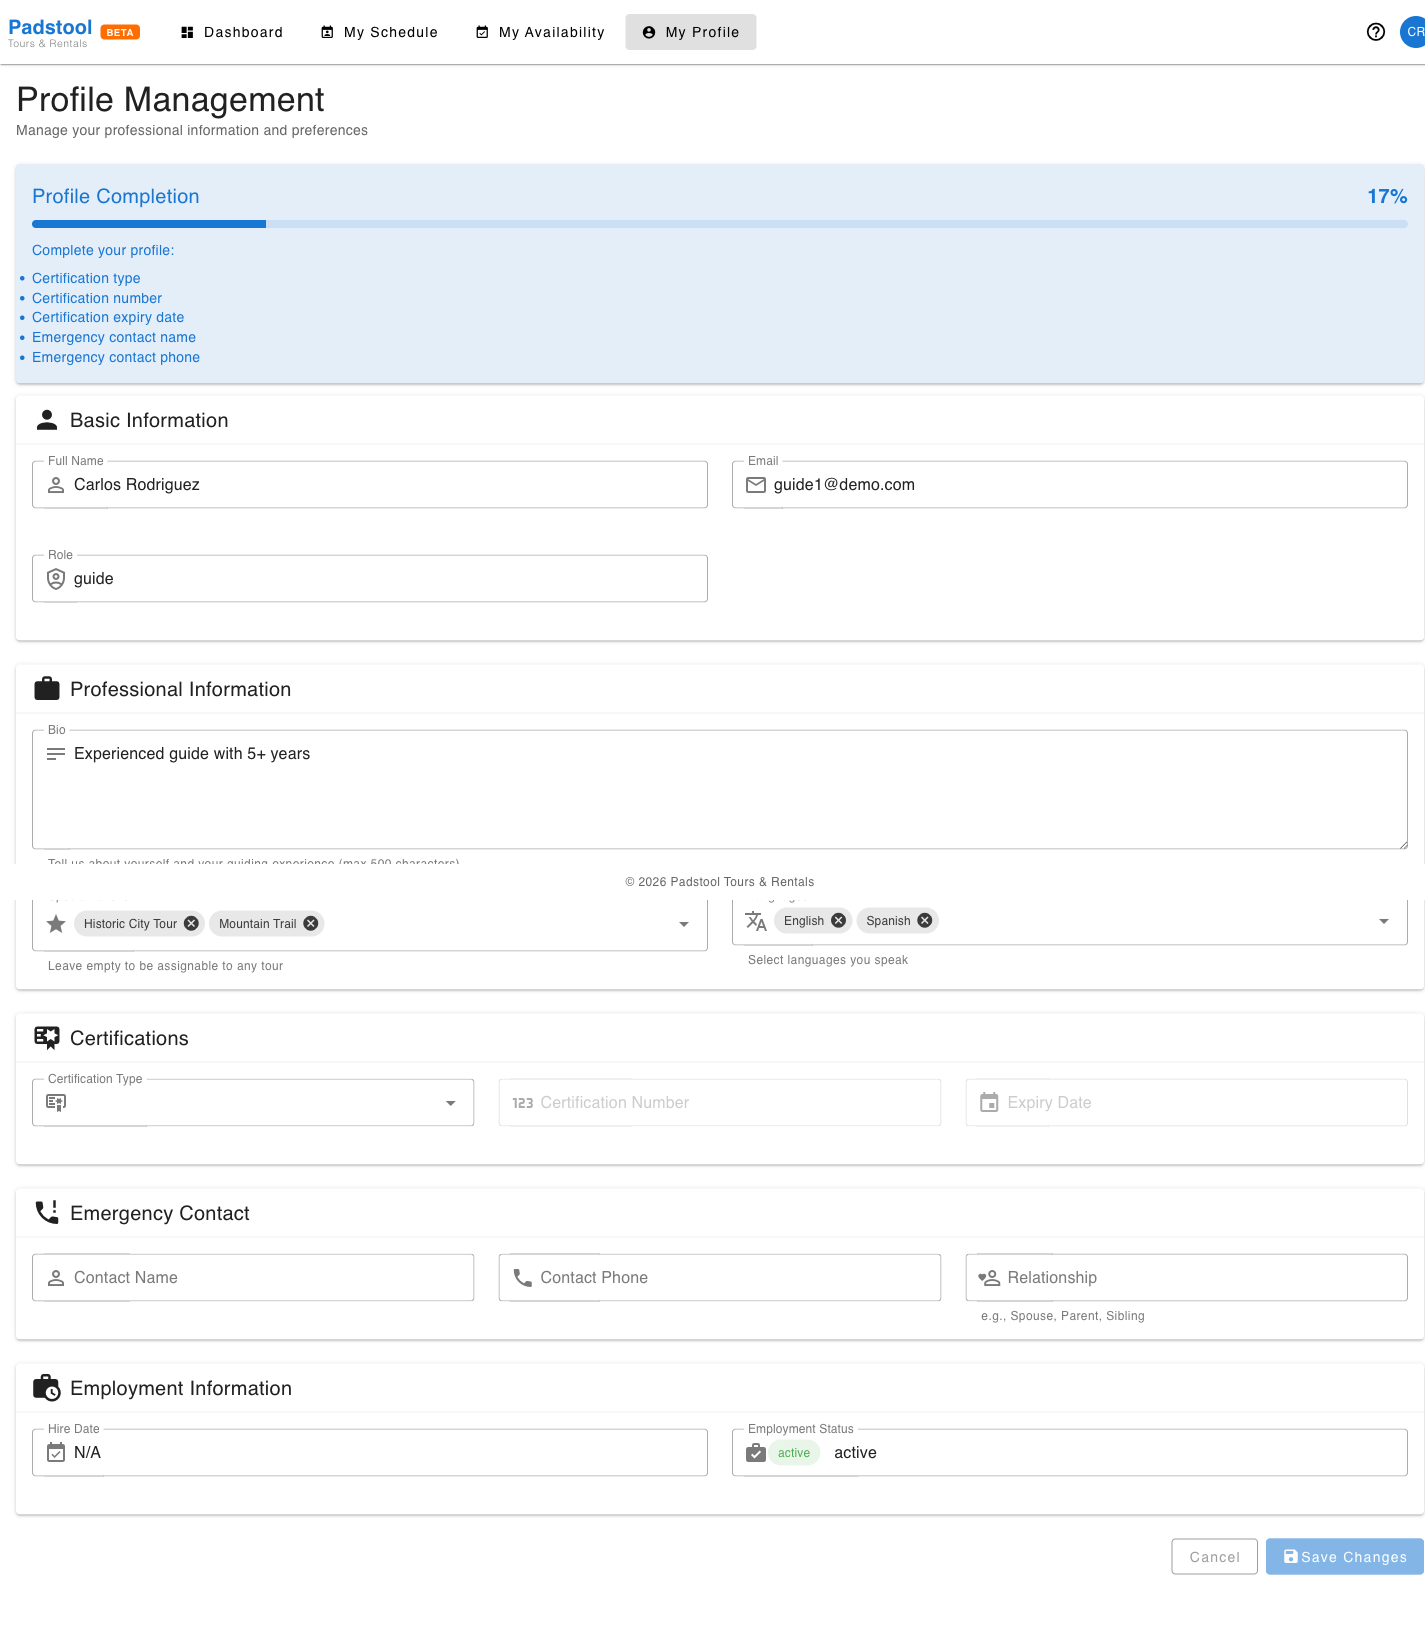Click the Save Changes button

click(1344, 1557)
